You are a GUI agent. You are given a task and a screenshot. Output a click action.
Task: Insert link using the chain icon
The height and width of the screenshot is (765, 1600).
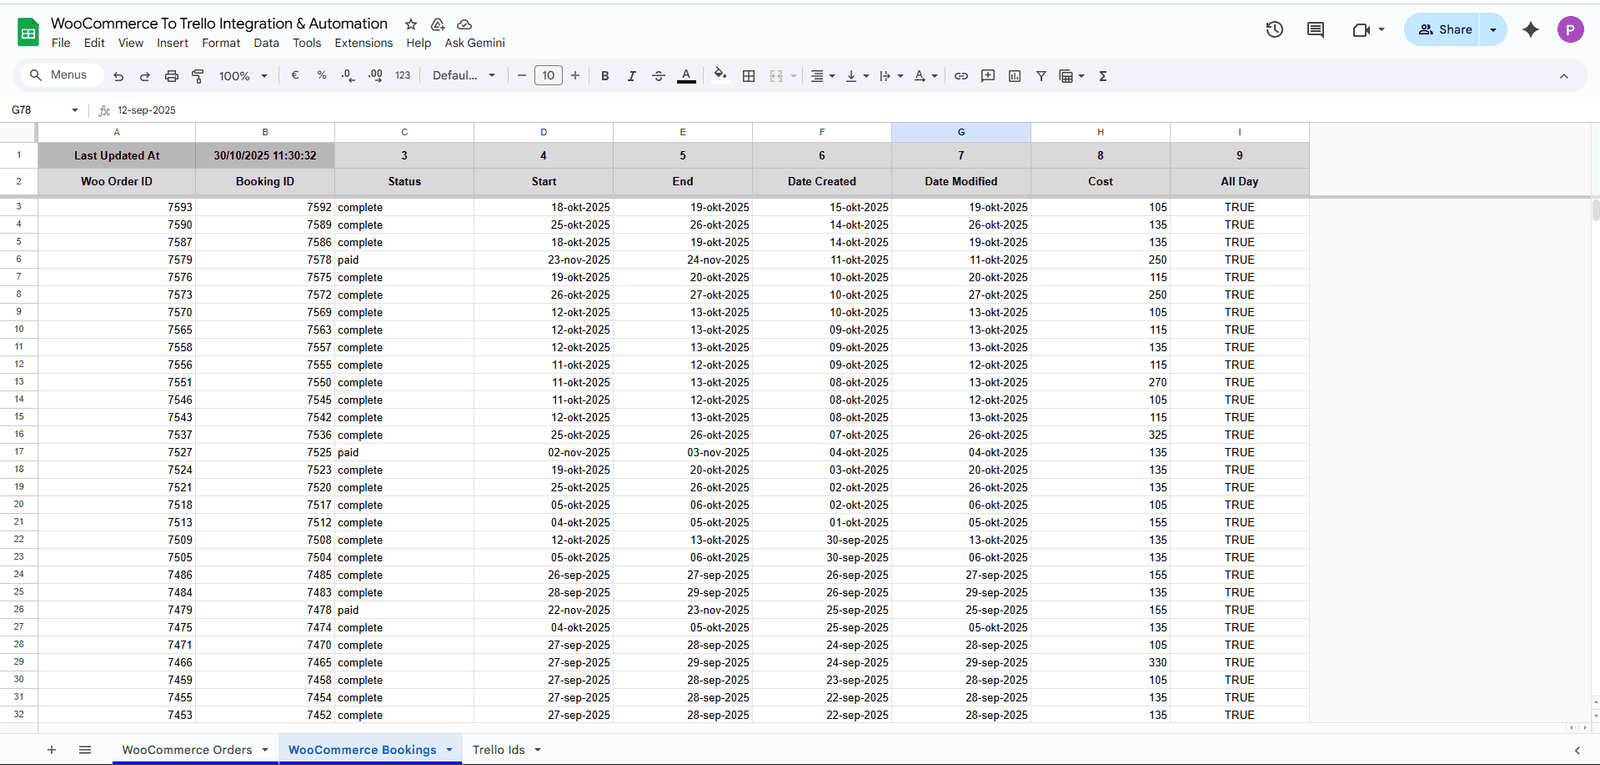coord(961,76)
